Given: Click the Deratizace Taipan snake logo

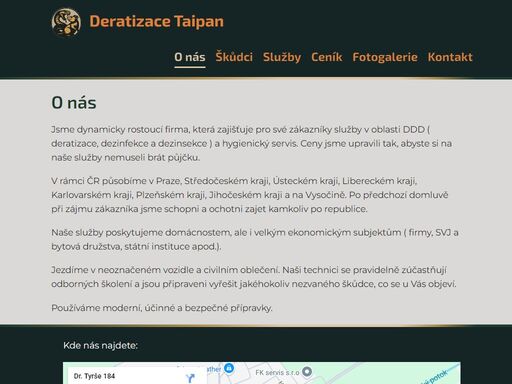Looking at the screenshot, I should tap(66, 22).
